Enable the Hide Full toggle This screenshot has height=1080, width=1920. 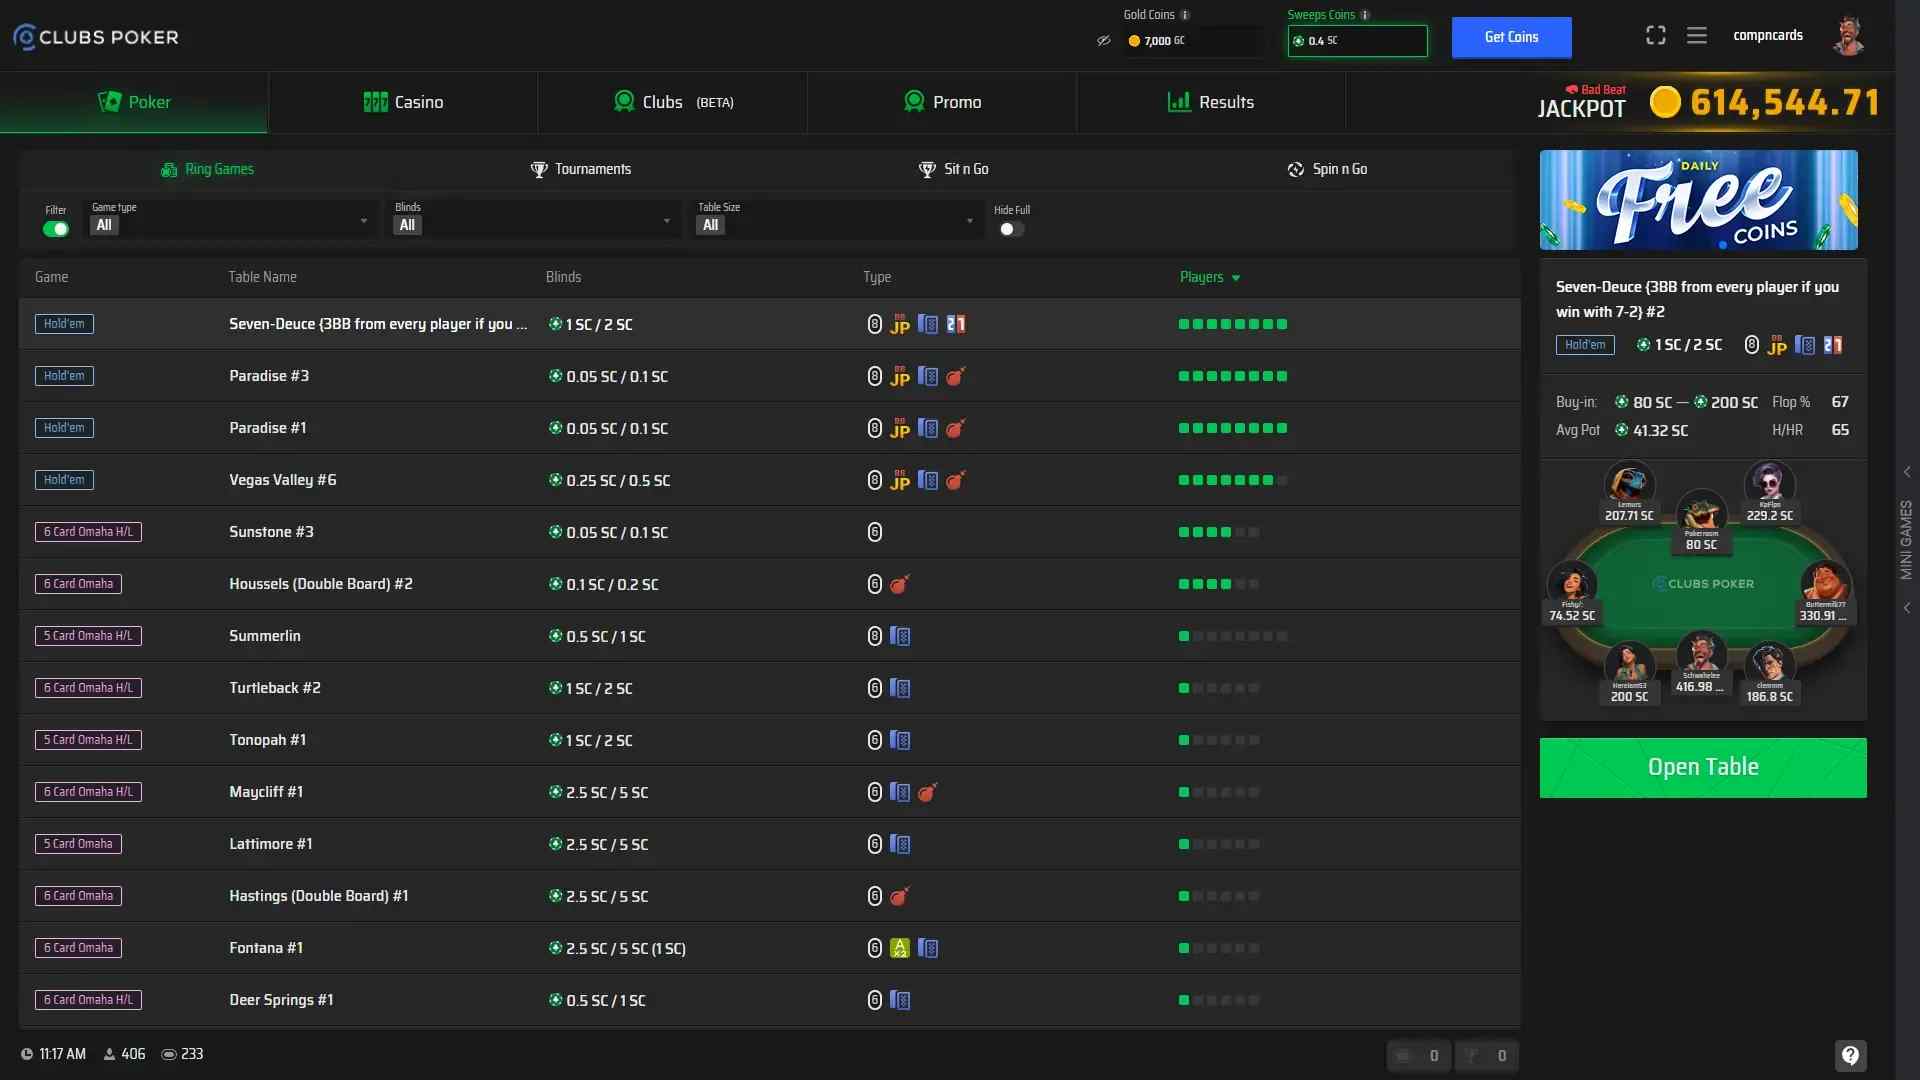[x=1011, y=229]
